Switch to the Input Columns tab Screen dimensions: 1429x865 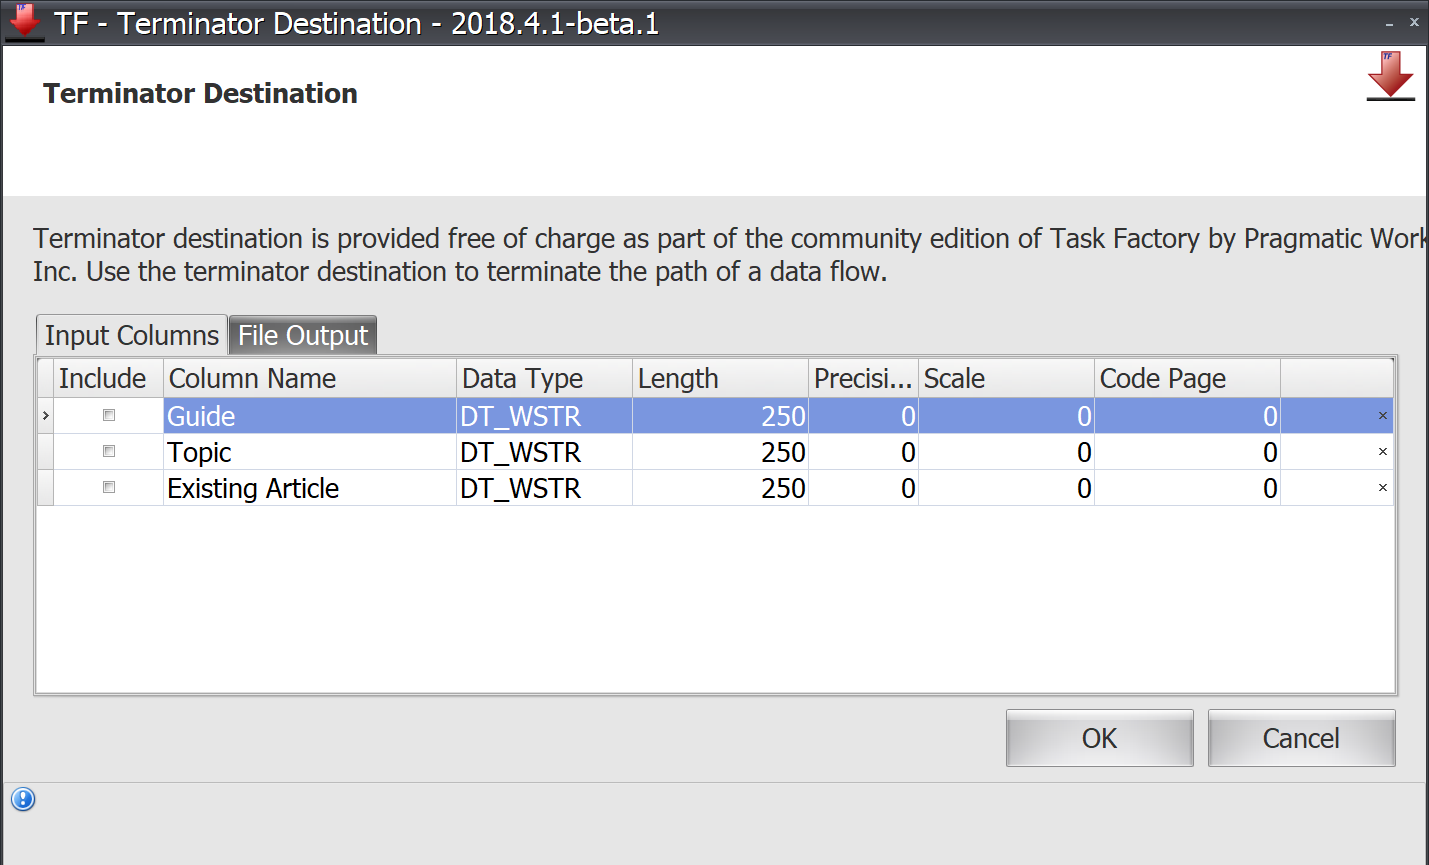point(131,335)
